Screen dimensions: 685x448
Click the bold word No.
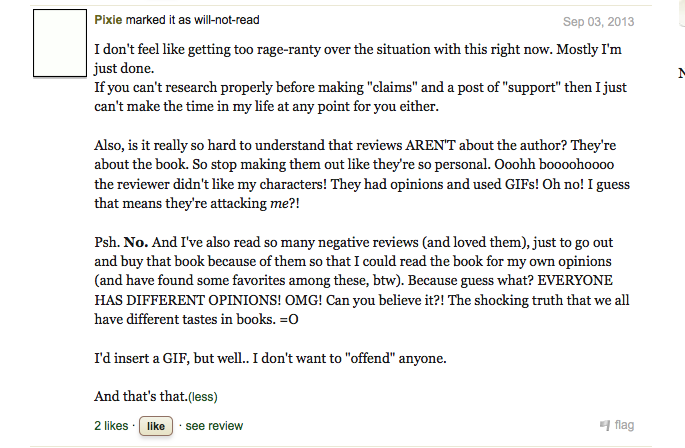136,242
